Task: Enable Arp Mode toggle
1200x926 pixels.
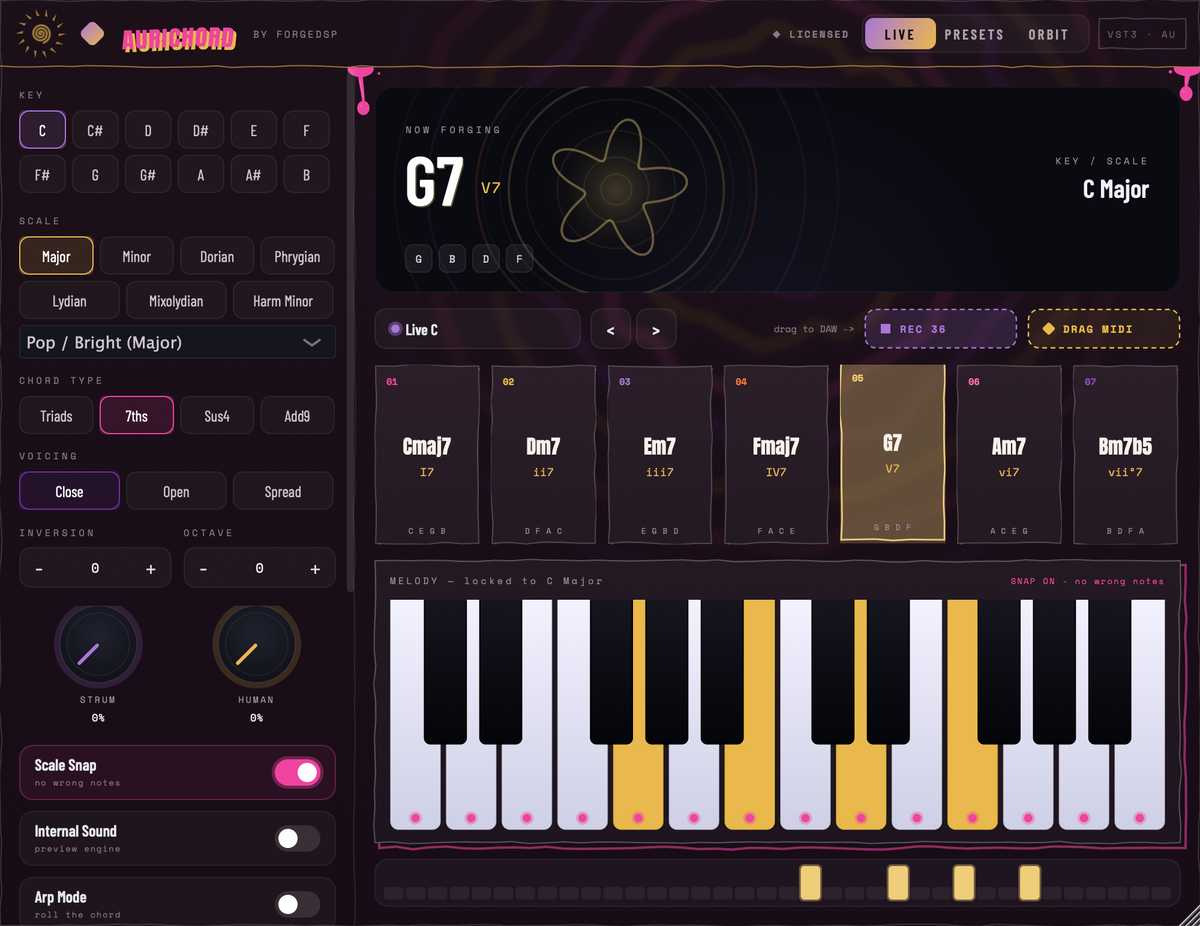Action: tap(298, 904)
